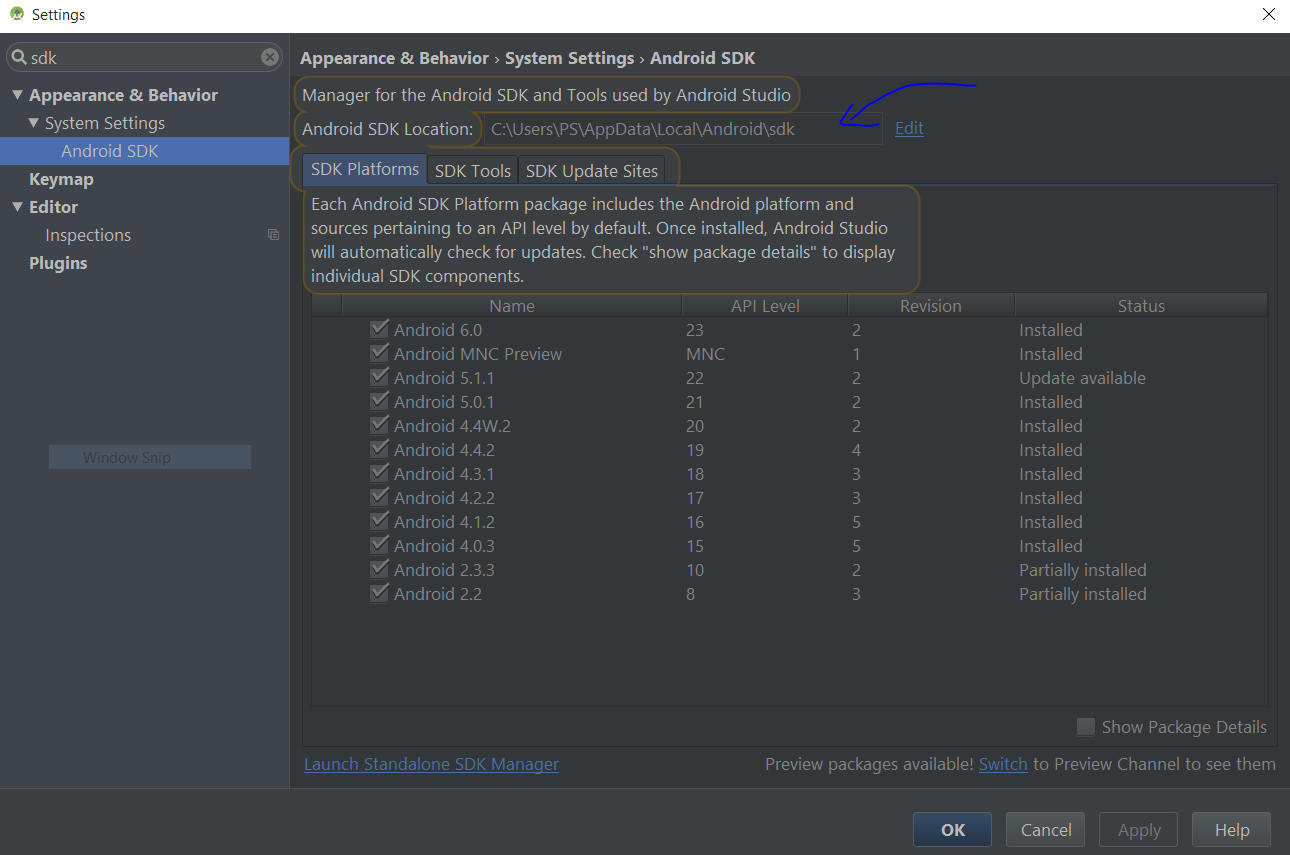Collapse the Editor tree node
Image resolution: width=1290 pixels, height=855 pixels.
point(17,207)
